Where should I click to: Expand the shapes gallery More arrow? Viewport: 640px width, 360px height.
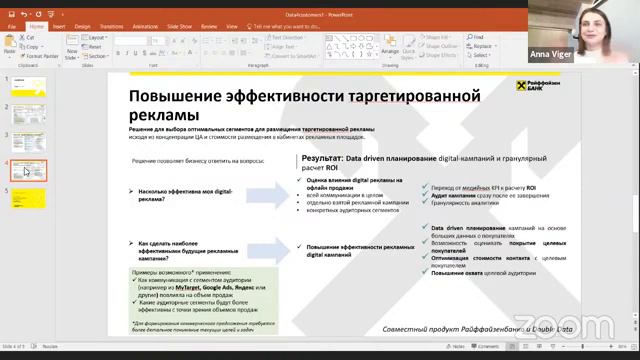377,54
